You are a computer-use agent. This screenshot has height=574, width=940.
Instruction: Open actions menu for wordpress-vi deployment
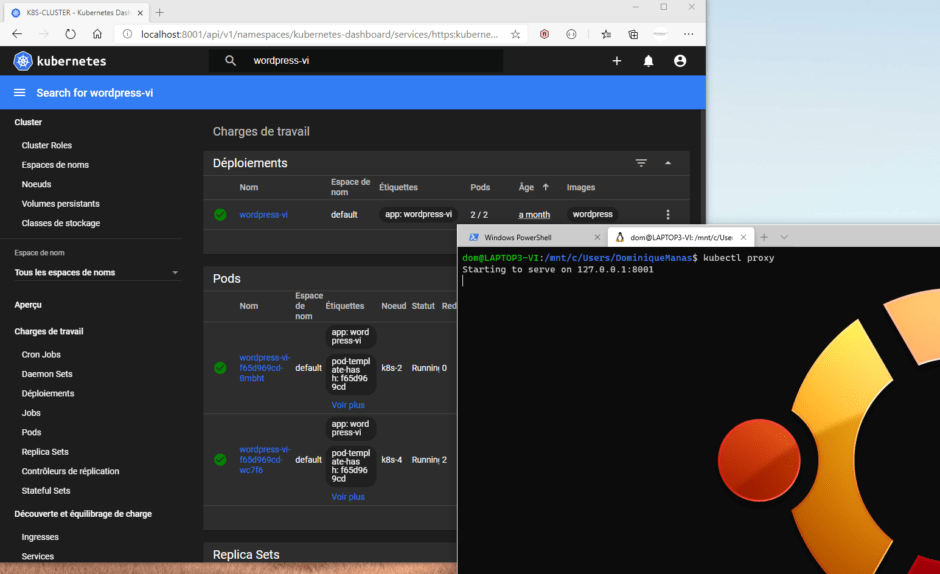click(x=668, y=215)
